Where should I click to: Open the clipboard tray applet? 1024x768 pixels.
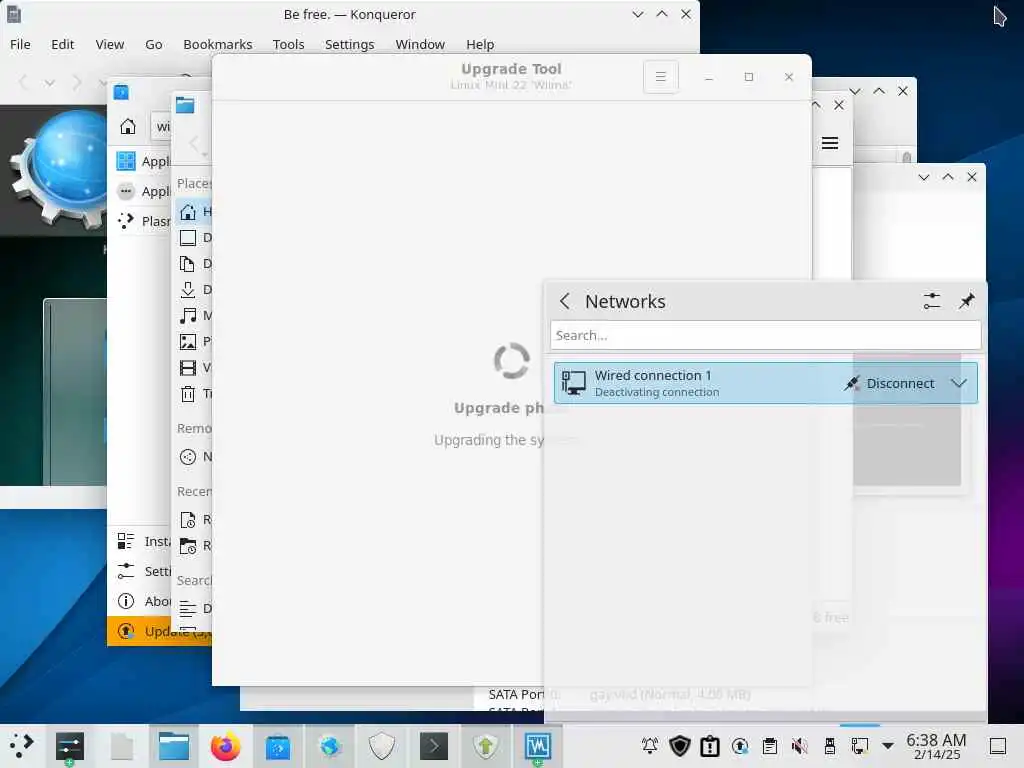pos(770,746)
